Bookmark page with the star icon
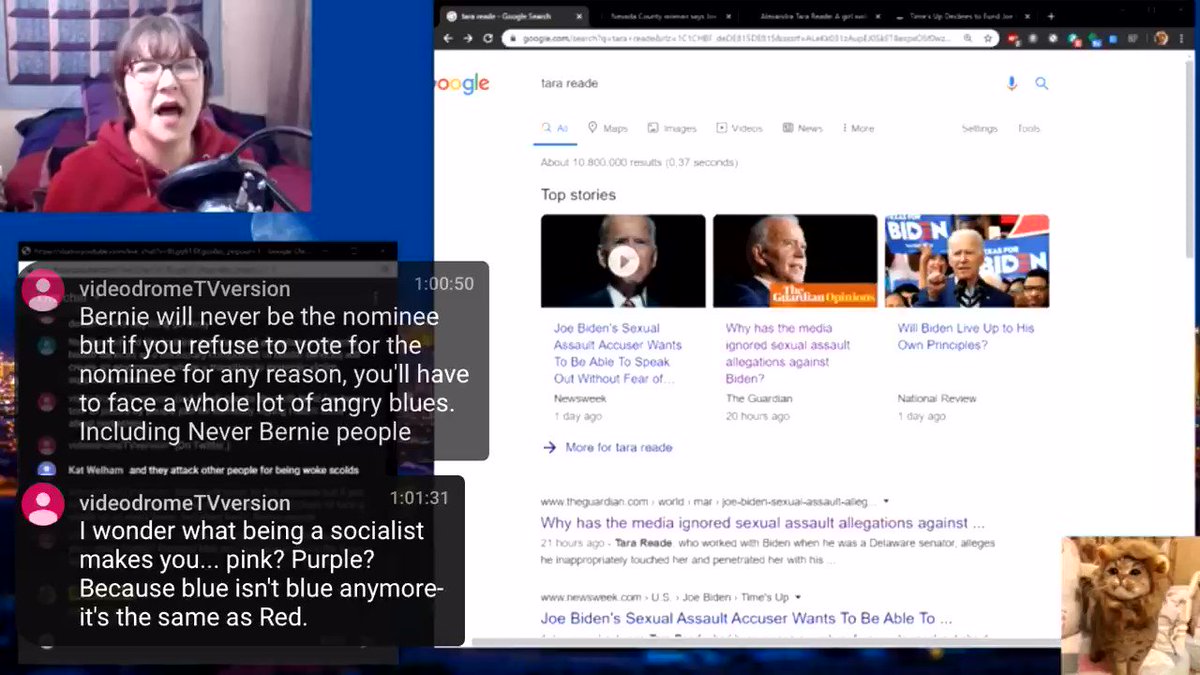Viewport: 1200px width, 675px height. click(988, 38)
